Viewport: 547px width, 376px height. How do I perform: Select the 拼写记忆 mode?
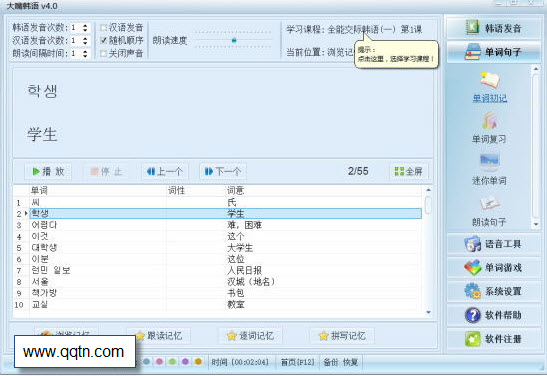tap(342, 336)
